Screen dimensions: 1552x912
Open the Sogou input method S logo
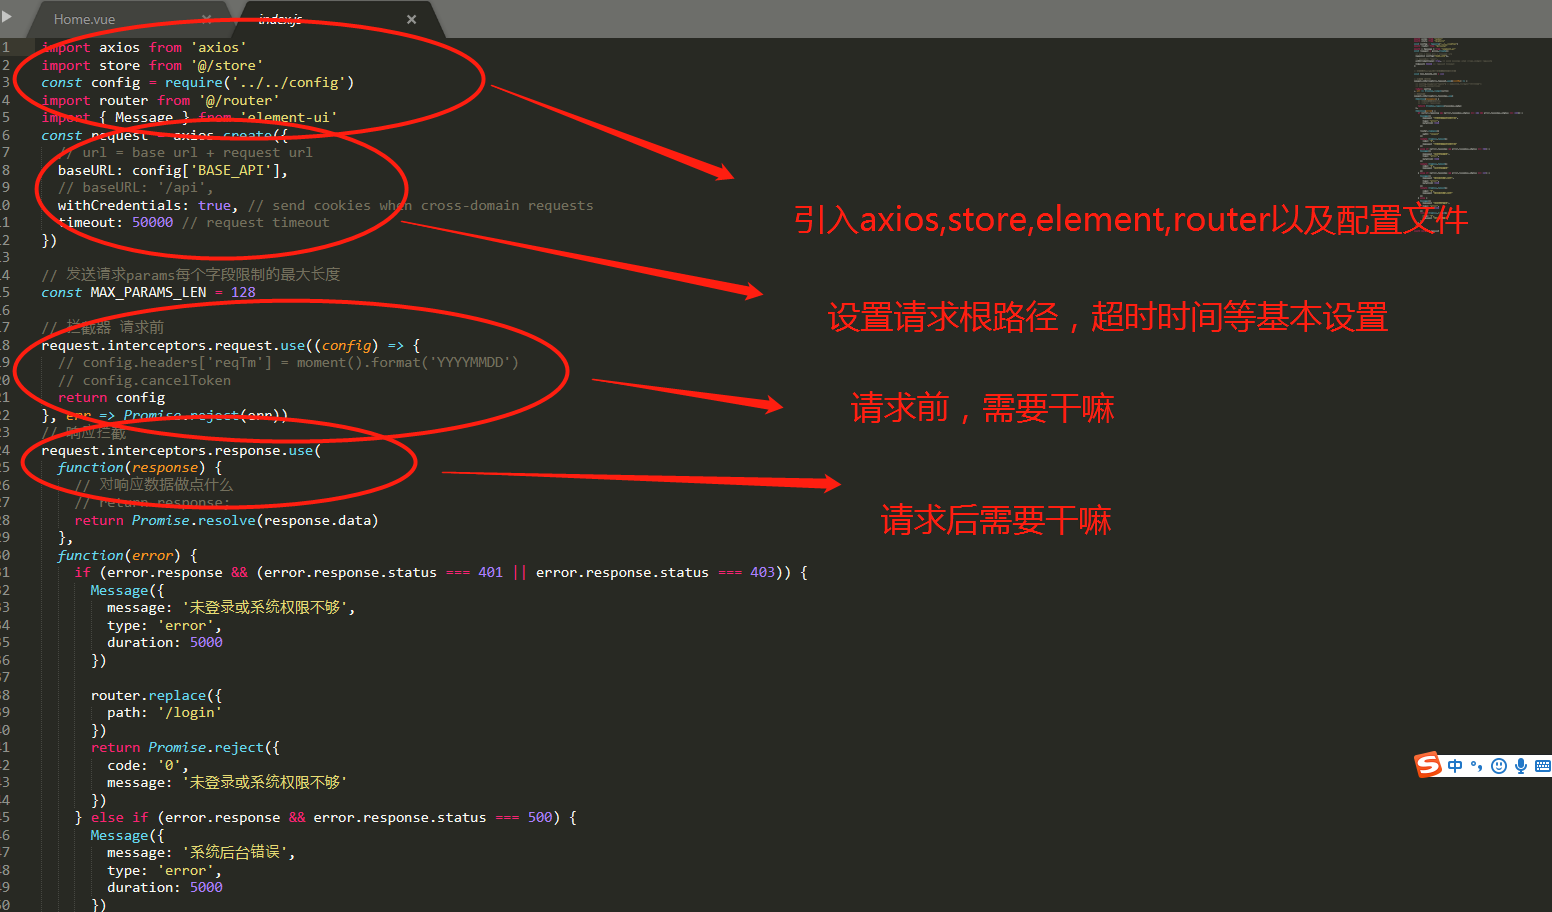(x=1428, y=765)
